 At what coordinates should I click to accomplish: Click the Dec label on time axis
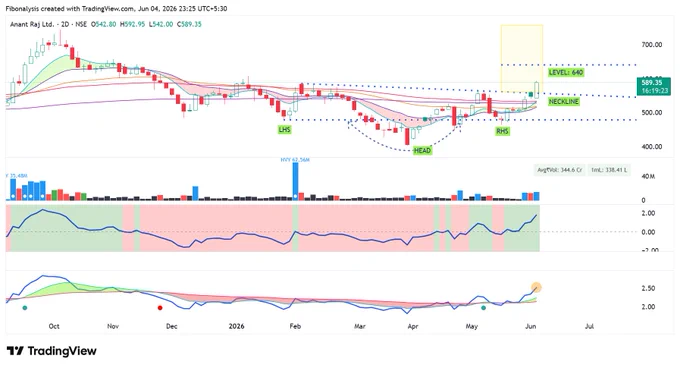[x=171, y=326]
